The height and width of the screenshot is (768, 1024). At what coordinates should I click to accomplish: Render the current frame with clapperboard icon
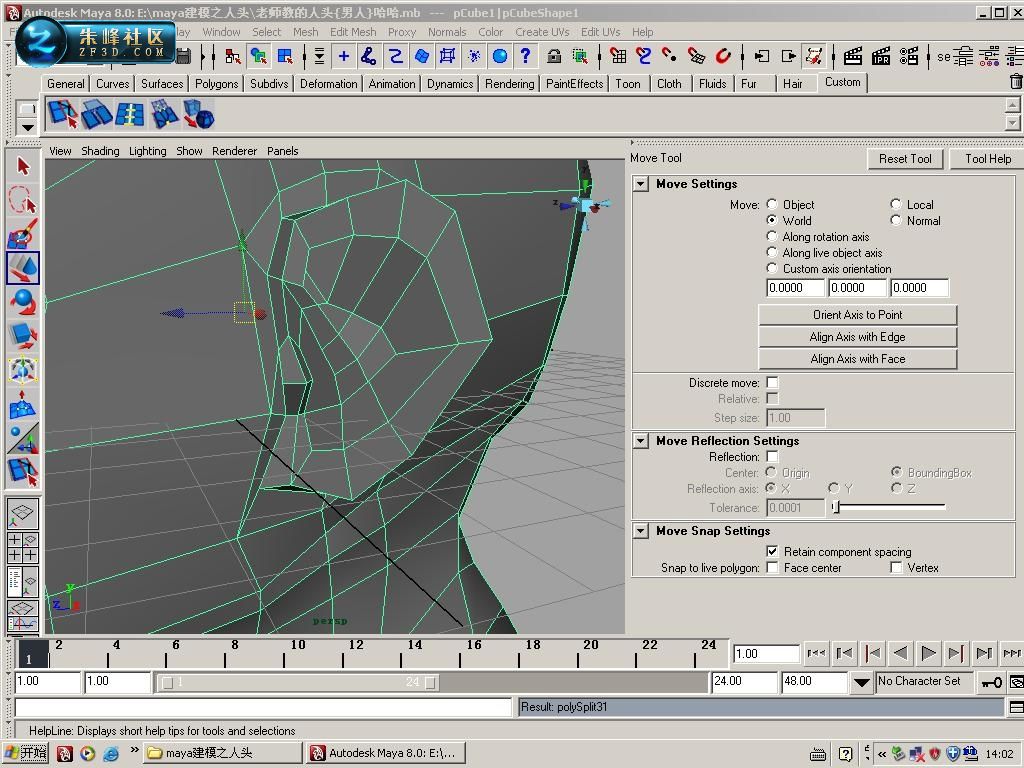[852, 57]
